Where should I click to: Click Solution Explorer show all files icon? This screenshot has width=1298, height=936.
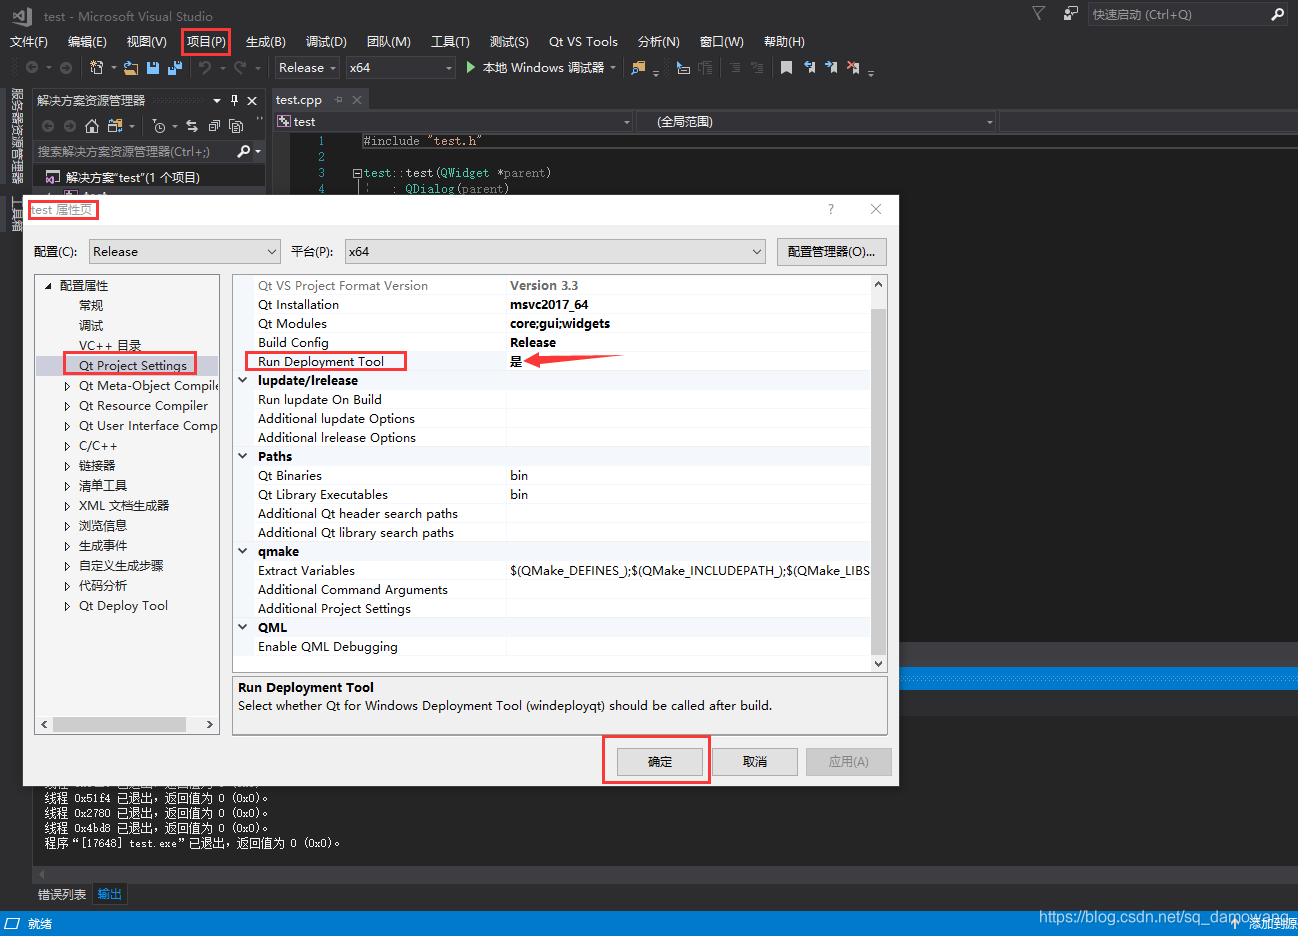click(x=236, y=126)
